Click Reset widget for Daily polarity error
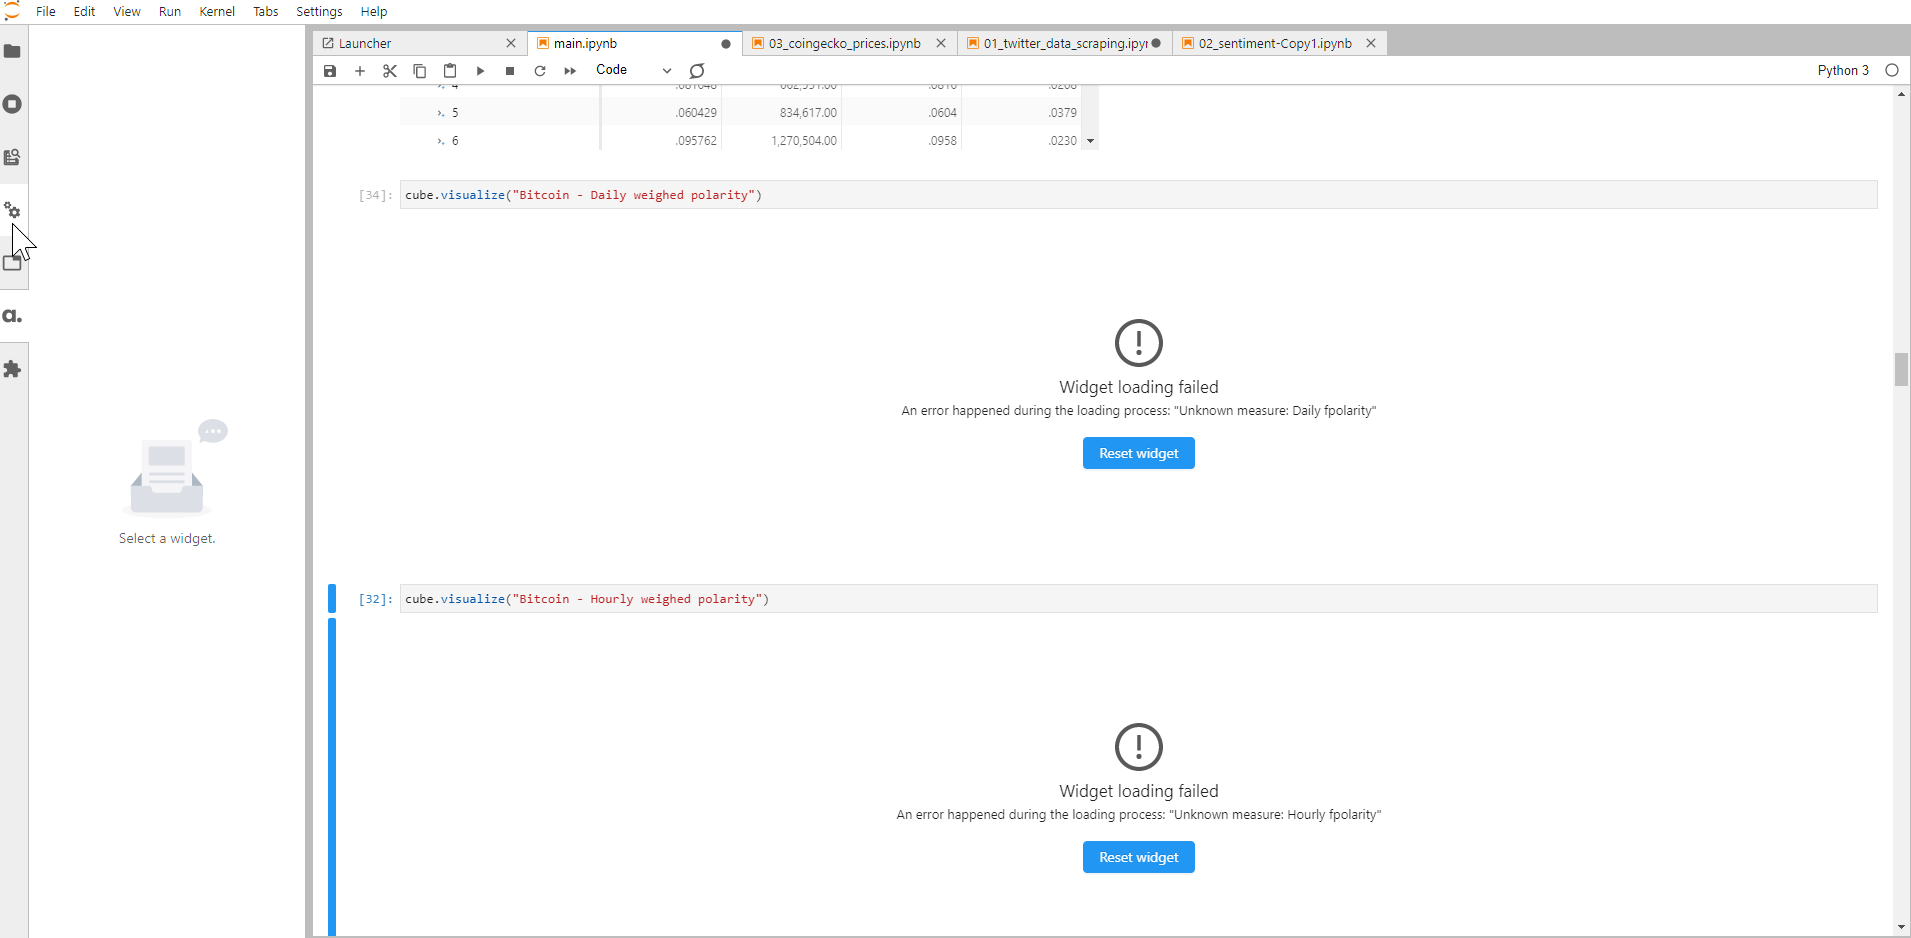The width and height of the screenshot is (1911, 938). click(1138, 453)
